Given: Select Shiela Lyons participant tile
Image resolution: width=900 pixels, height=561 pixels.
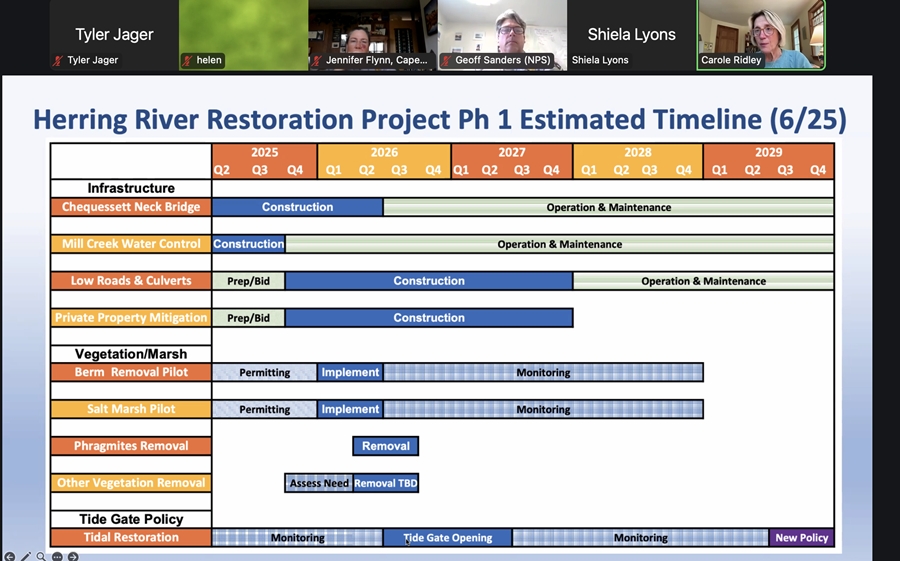Looking at the screenshot, I should pos(631,35).
